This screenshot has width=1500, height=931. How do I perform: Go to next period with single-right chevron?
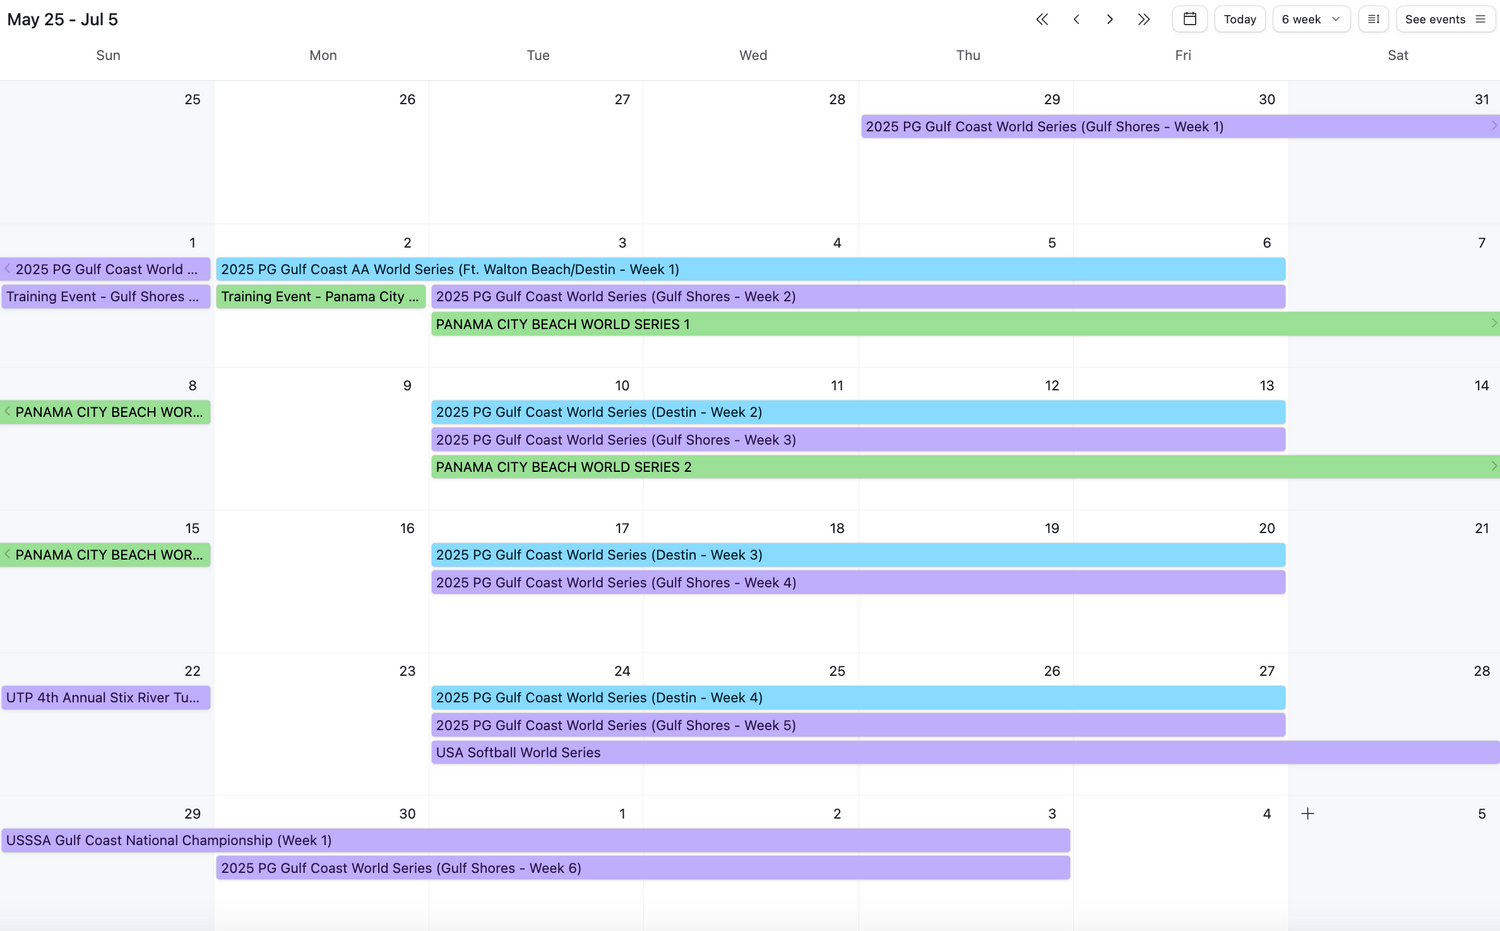1110,19
